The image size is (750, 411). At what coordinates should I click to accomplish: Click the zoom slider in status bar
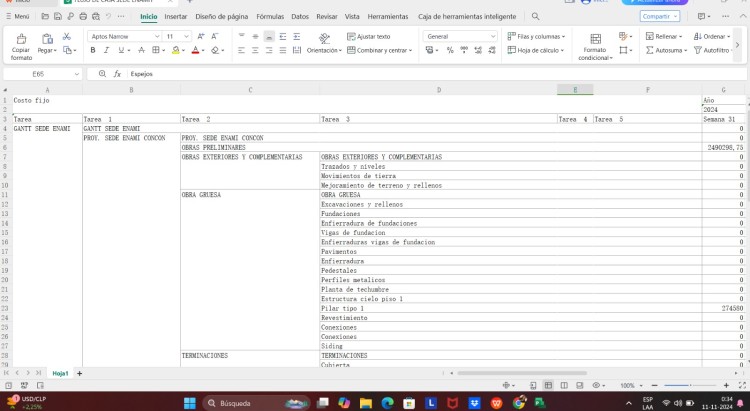point(690,385)
